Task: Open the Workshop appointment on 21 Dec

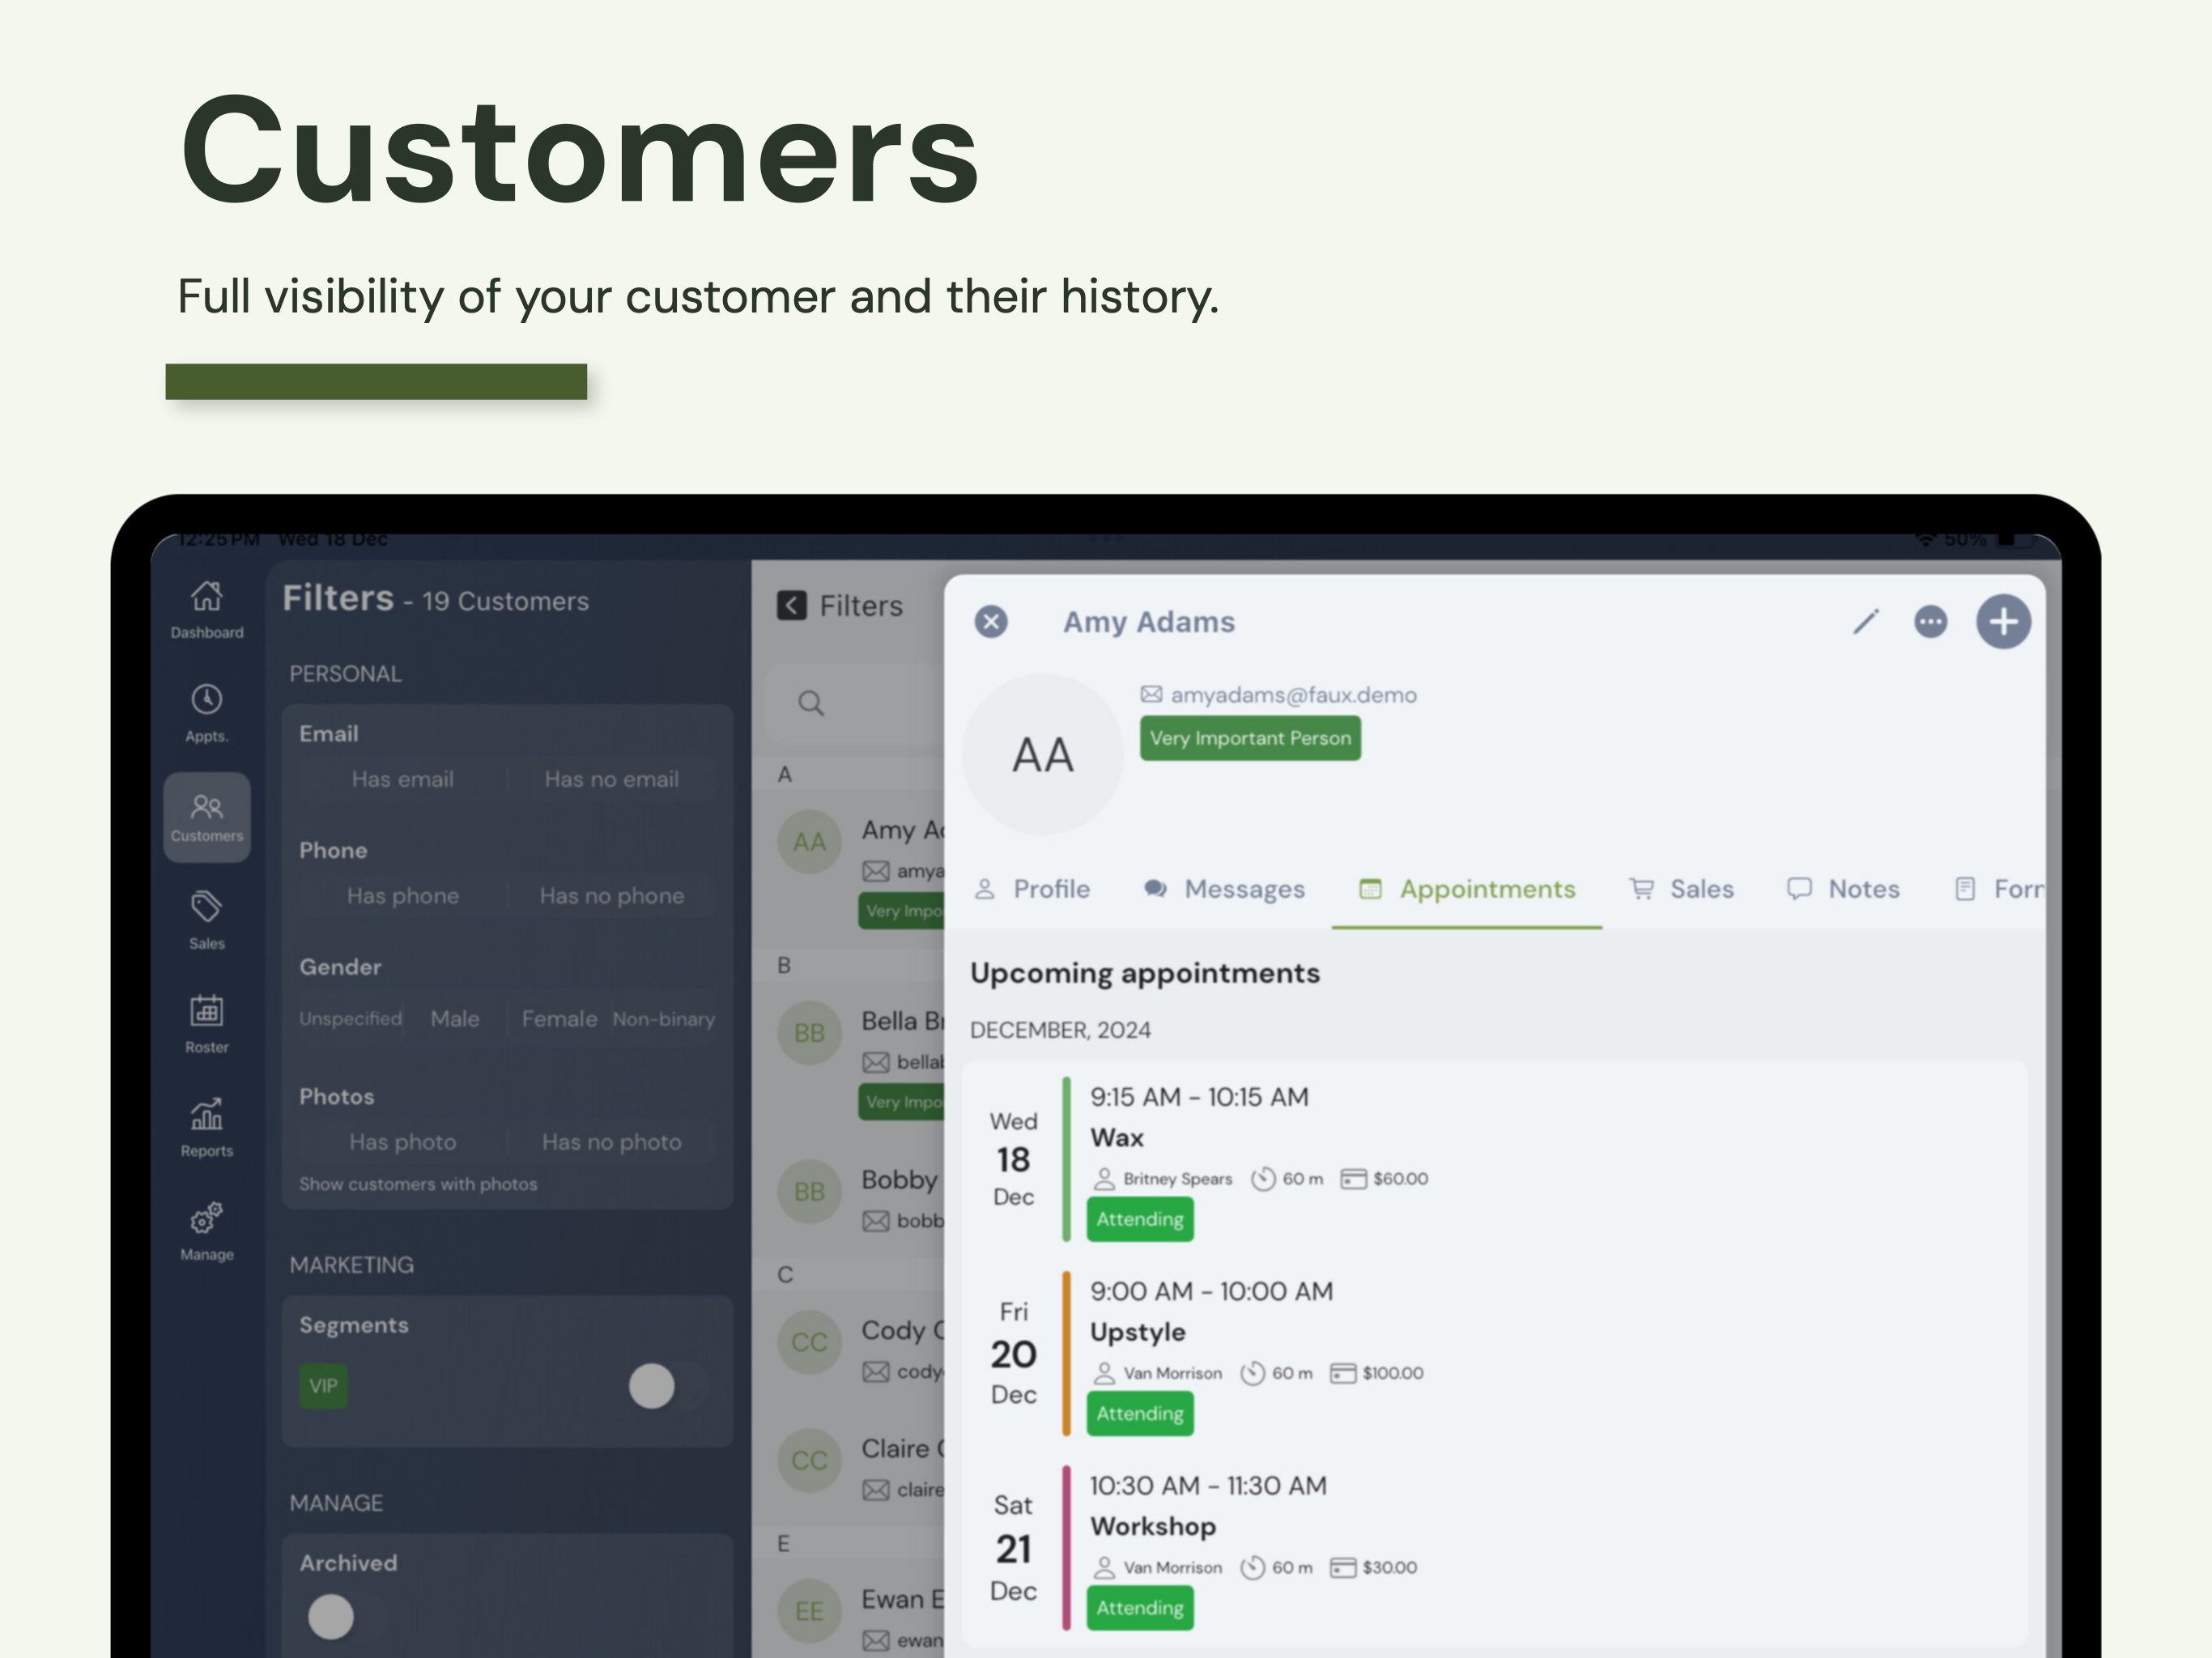Action: coord(1495,1547)
